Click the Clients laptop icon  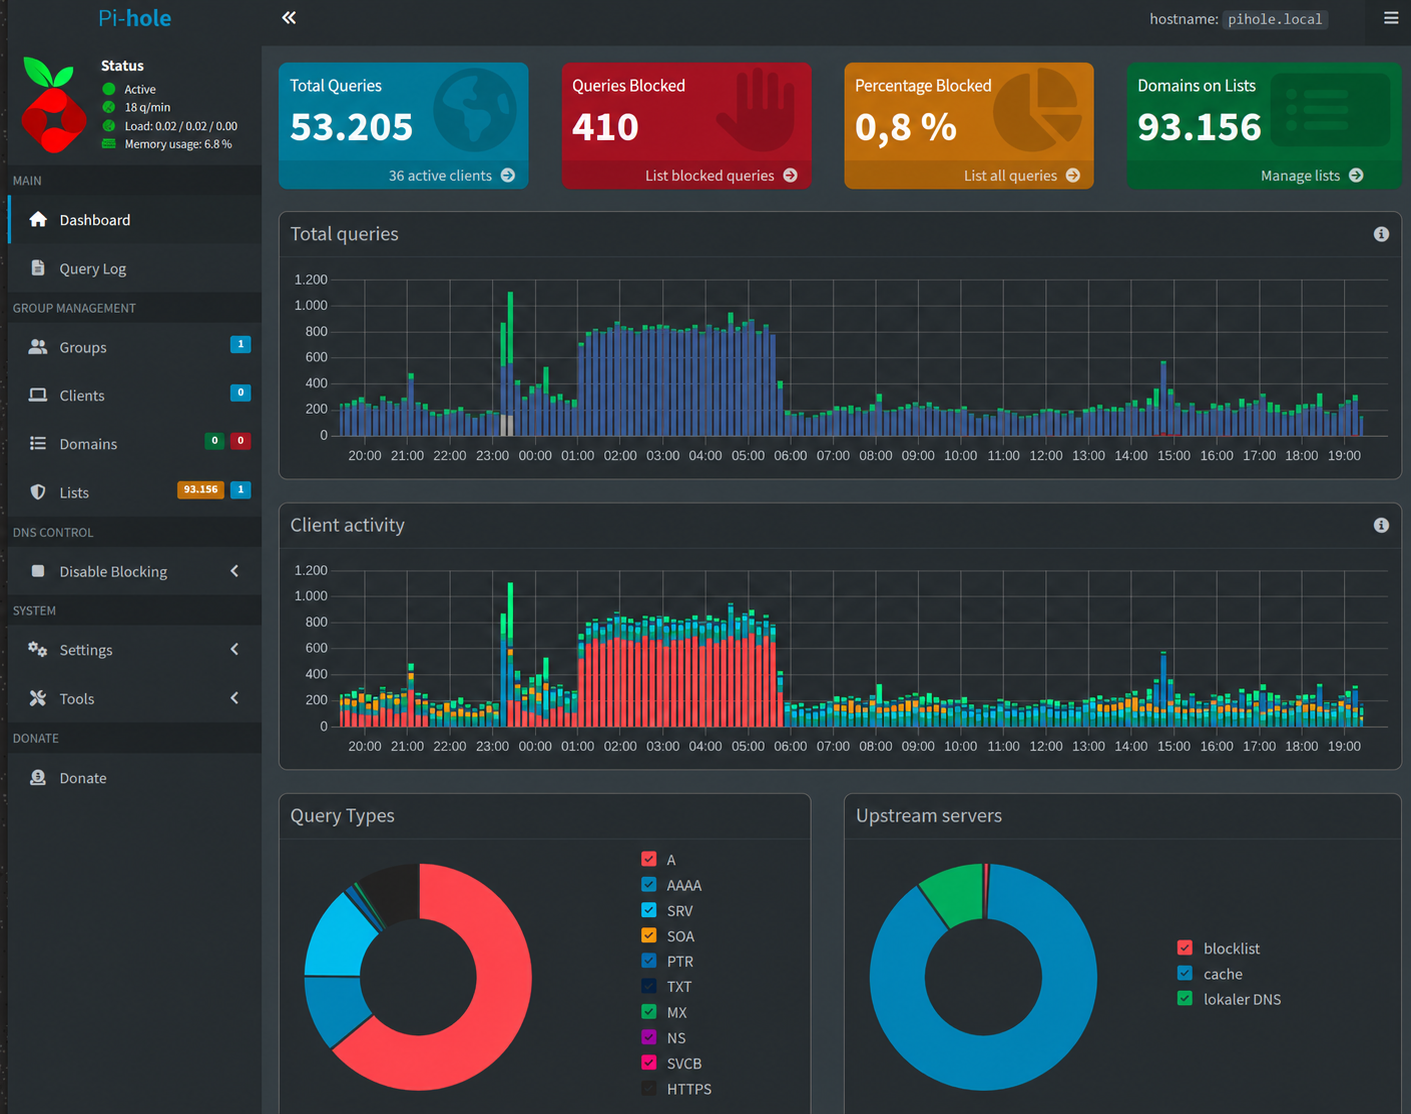[38, 395]
